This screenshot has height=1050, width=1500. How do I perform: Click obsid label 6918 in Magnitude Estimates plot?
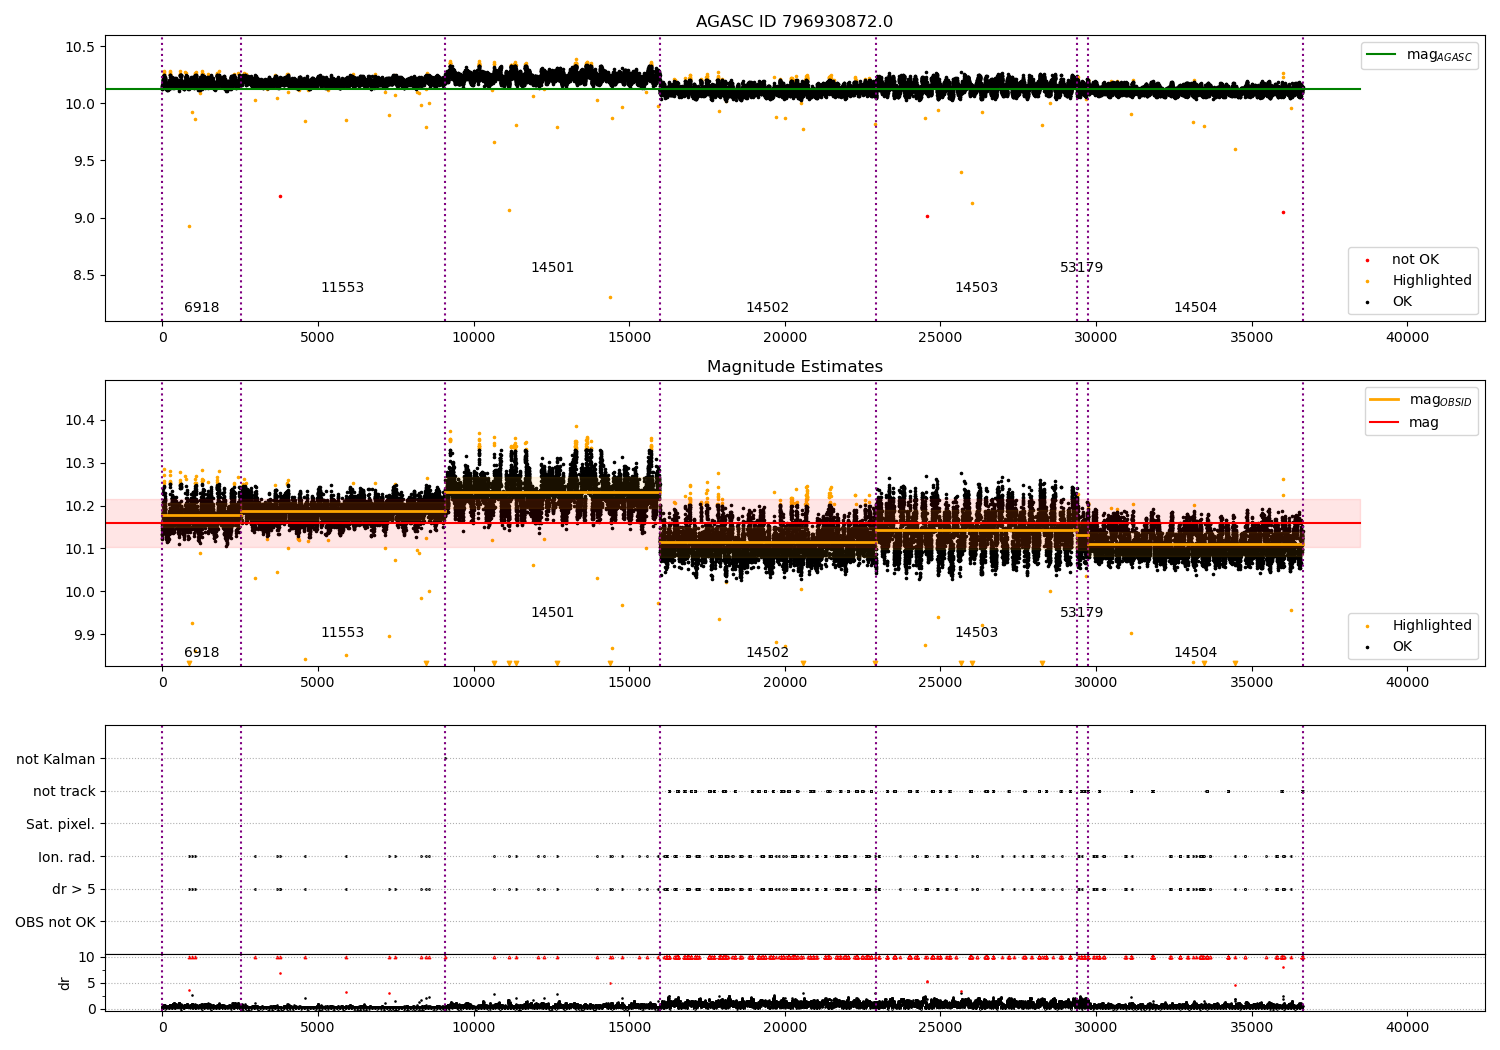[x=201, y=653]
